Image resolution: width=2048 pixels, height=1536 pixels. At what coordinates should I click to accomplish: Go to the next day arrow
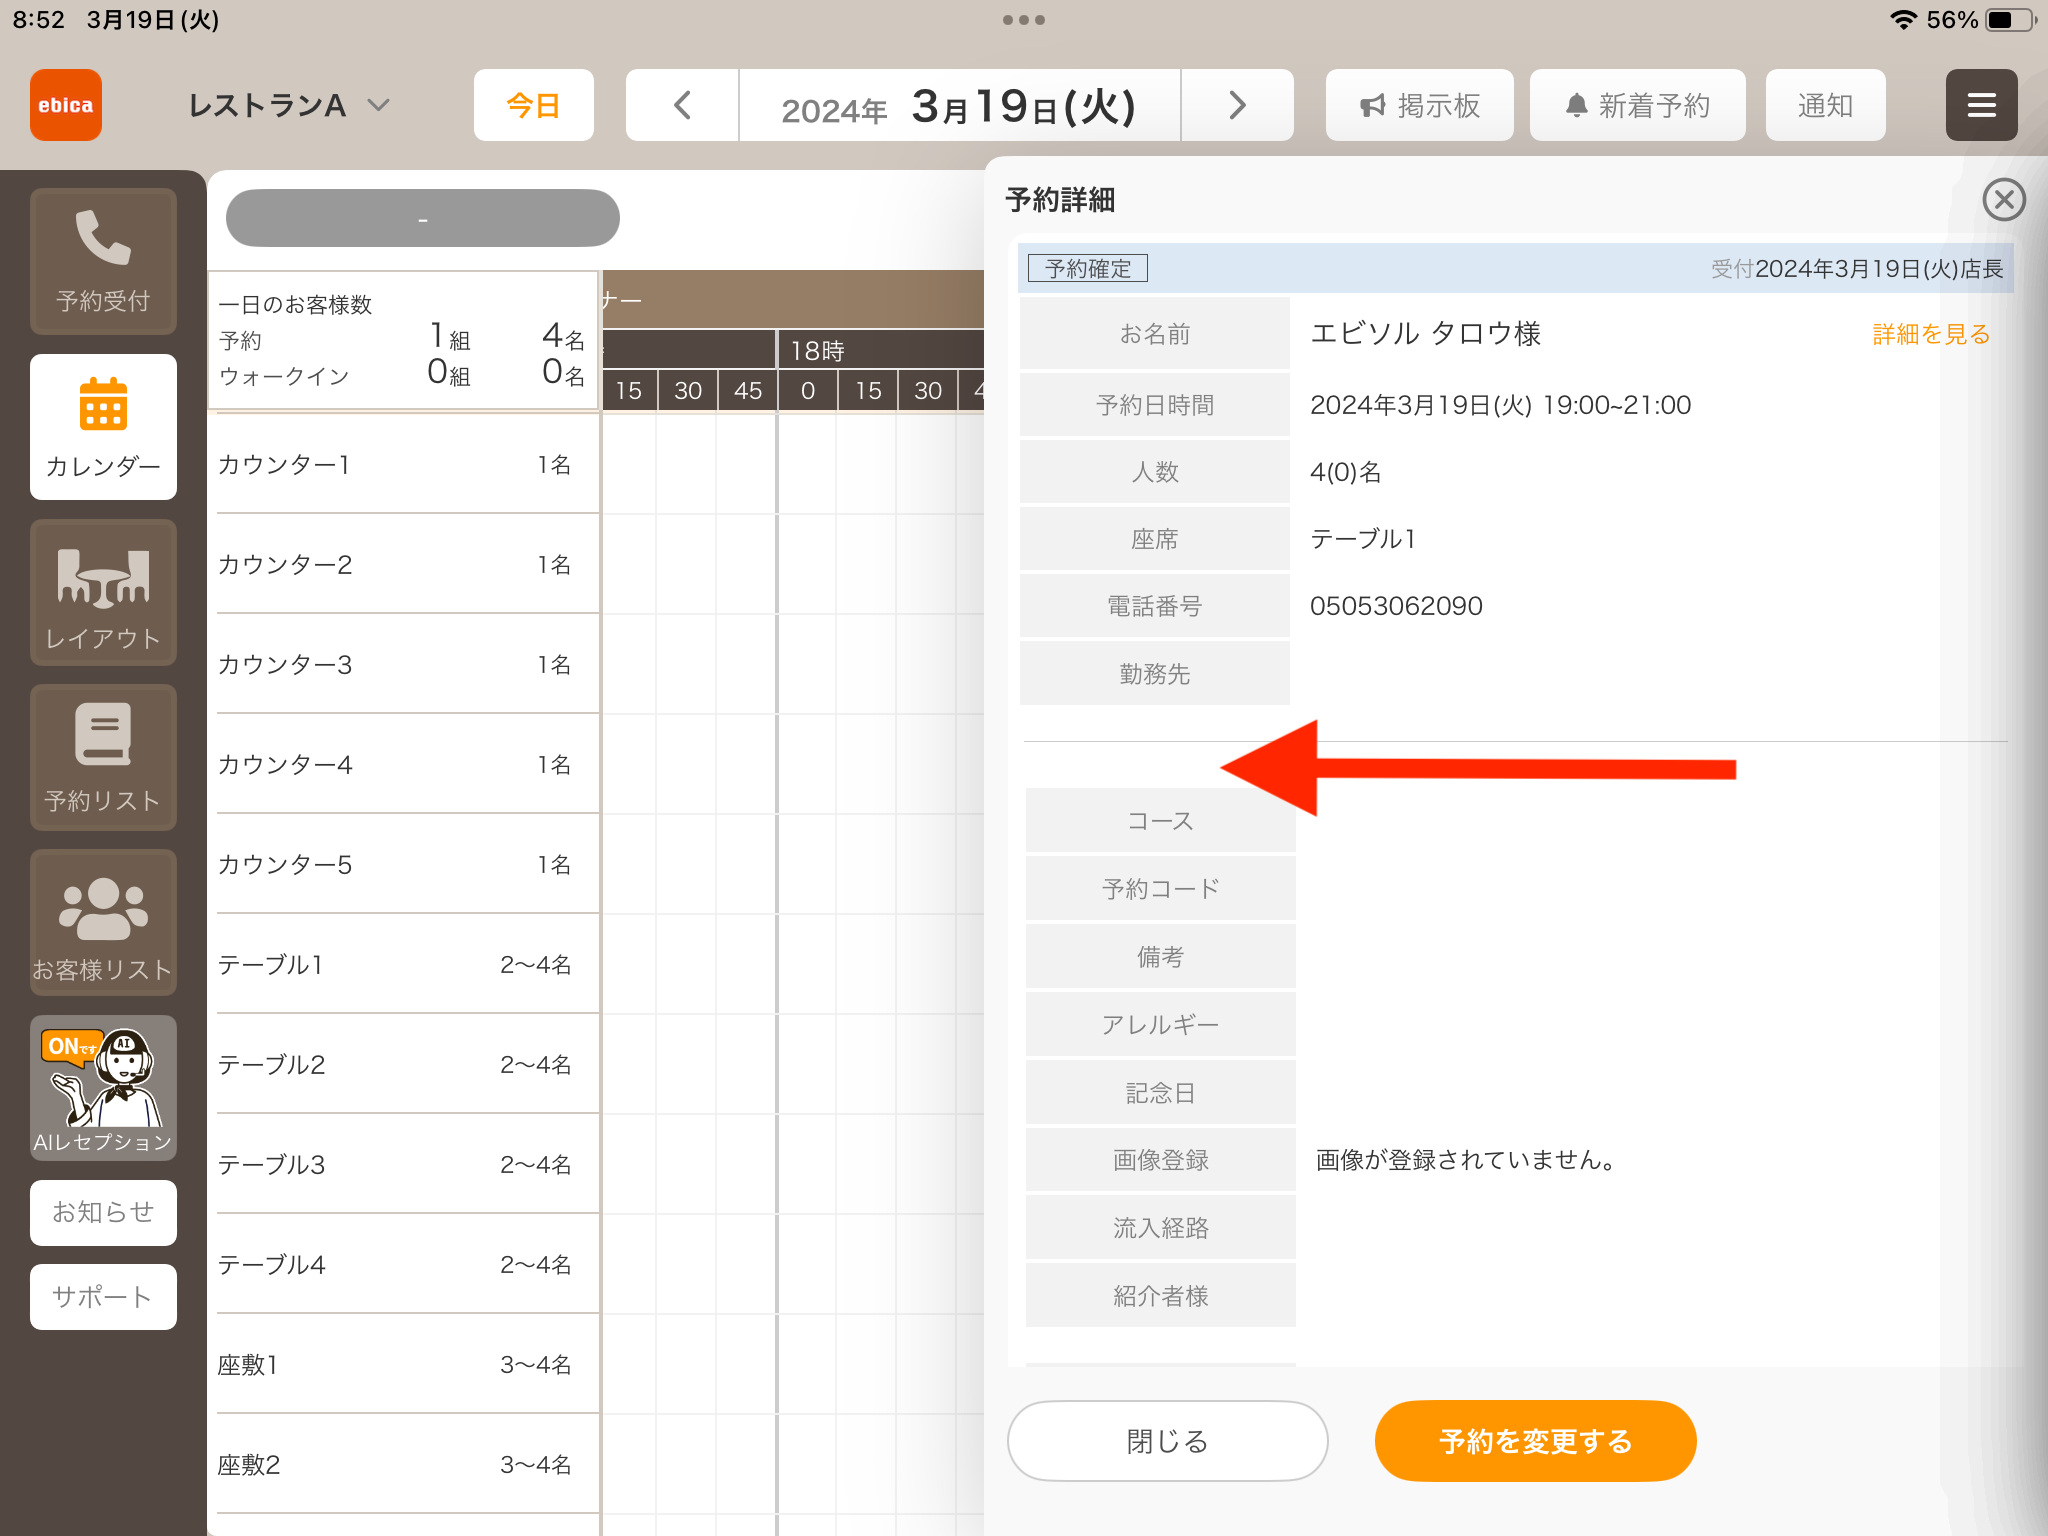coord(1237,105)
